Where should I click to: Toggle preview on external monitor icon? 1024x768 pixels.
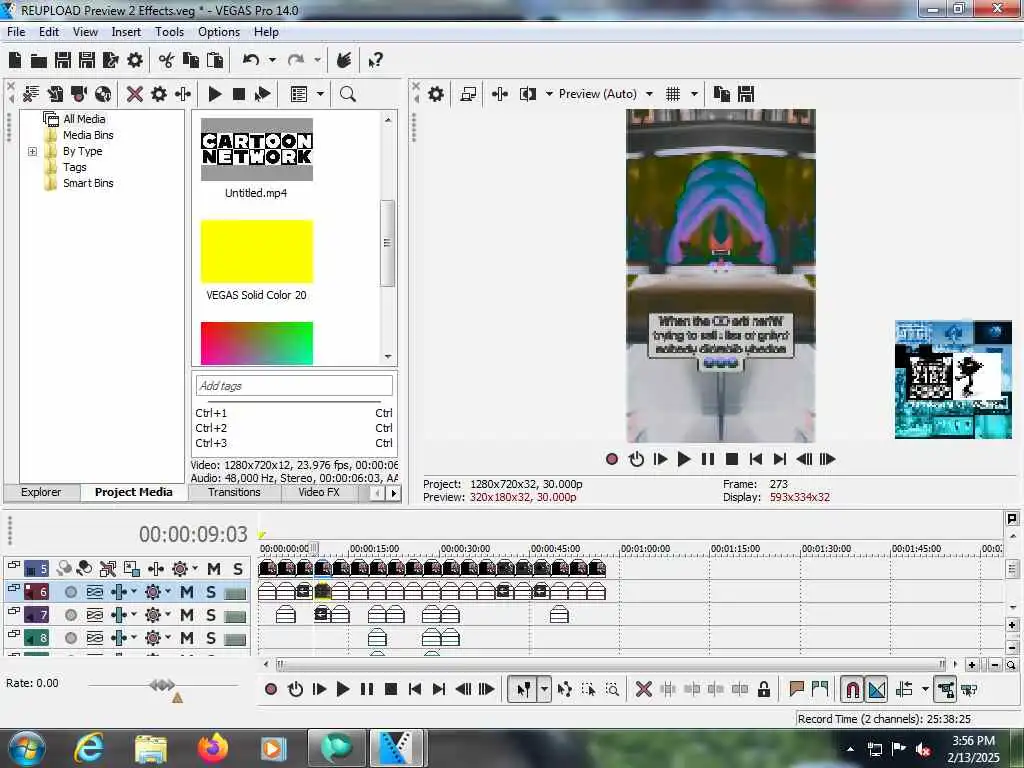tap(468, 94)
